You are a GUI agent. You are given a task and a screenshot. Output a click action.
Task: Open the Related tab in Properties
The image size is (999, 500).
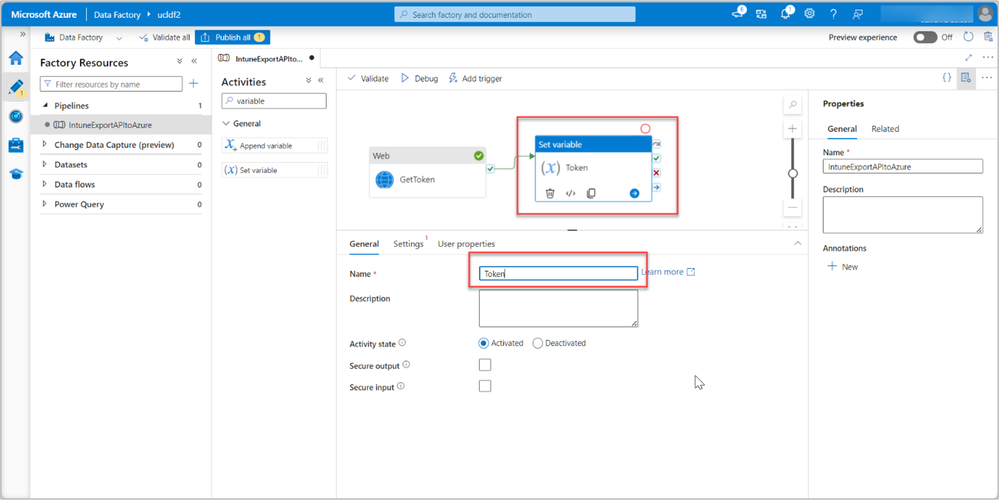click(885, 129)
